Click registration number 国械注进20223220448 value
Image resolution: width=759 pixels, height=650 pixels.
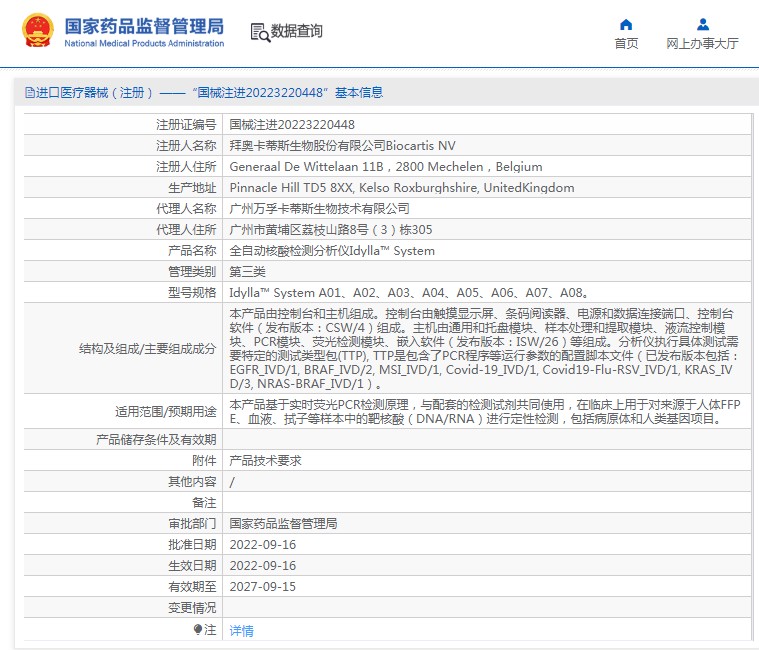point(292,125)
